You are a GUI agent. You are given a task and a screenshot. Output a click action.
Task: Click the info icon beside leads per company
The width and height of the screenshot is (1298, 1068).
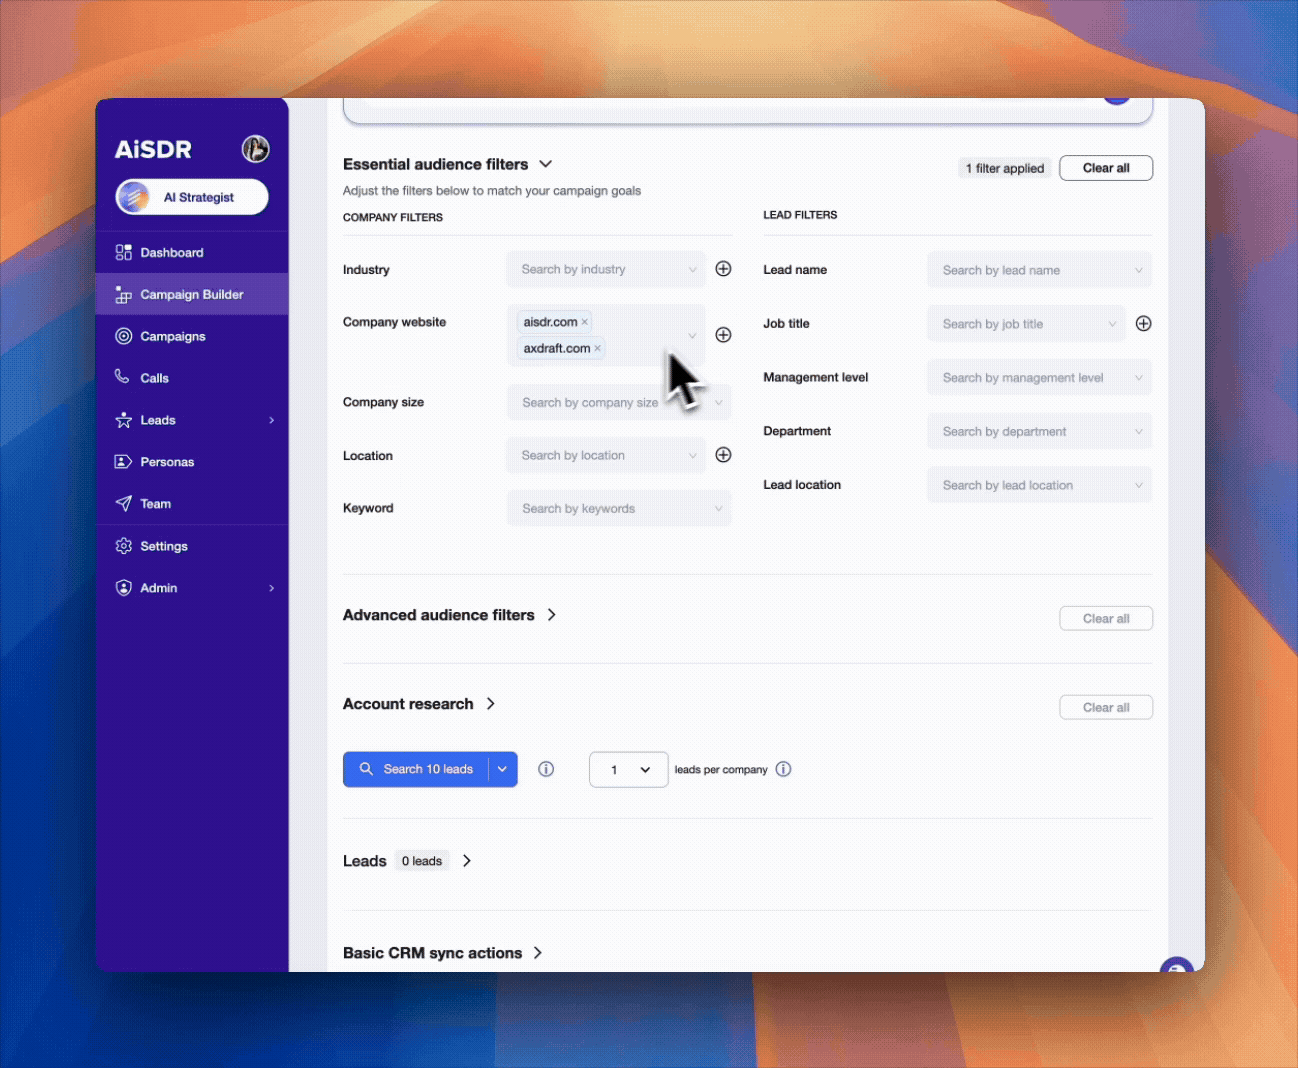click(783, 769)
